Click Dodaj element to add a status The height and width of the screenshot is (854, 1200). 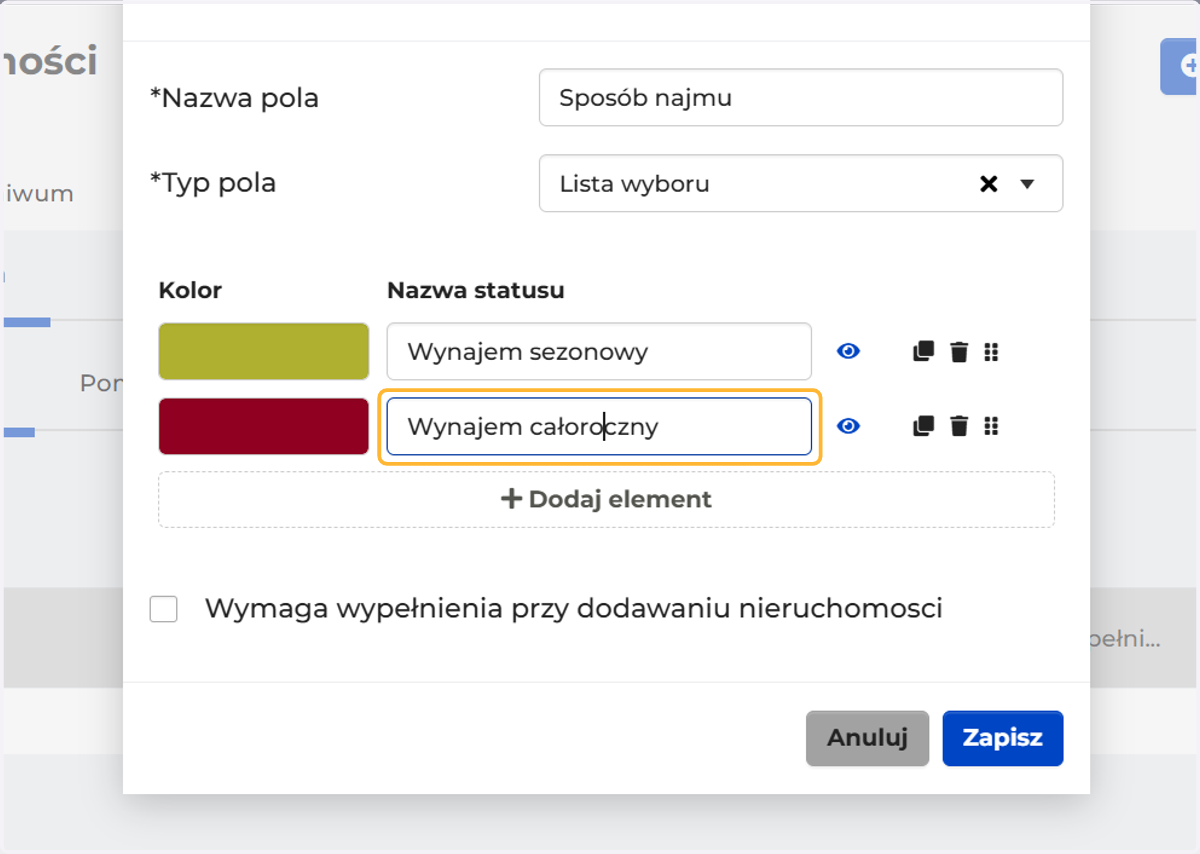coord(606,499)
